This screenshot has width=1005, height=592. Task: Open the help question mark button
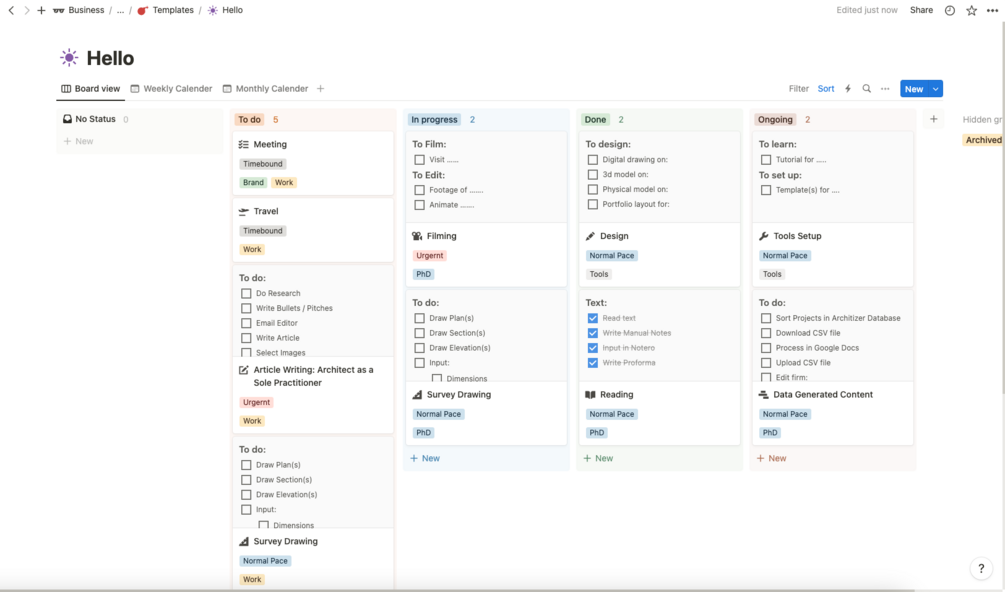pos(981,568)
